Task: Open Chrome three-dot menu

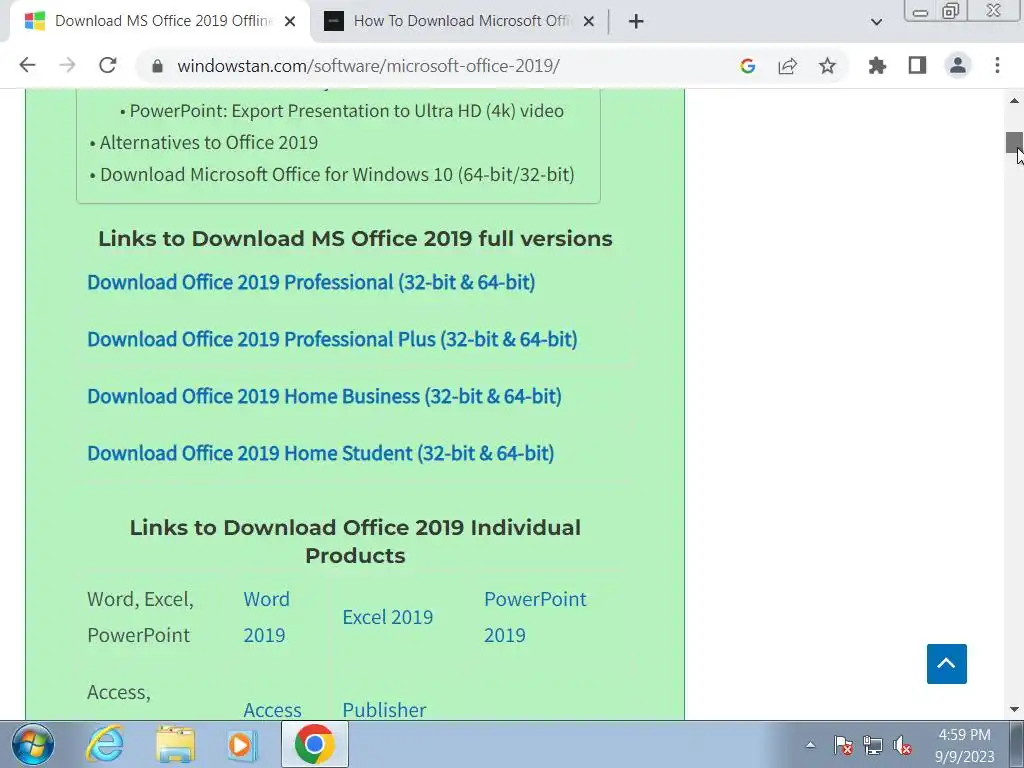Action: 997,65
